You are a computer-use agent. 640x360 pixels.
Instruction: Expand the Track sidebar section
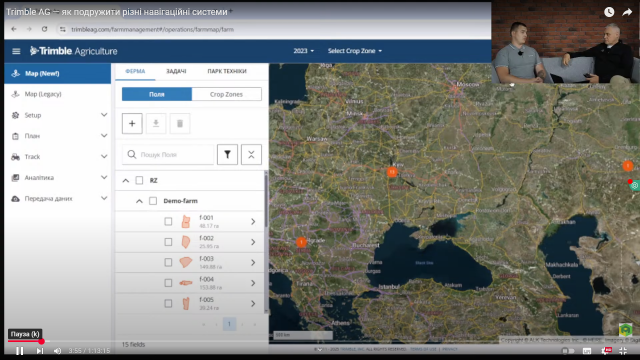58,157
